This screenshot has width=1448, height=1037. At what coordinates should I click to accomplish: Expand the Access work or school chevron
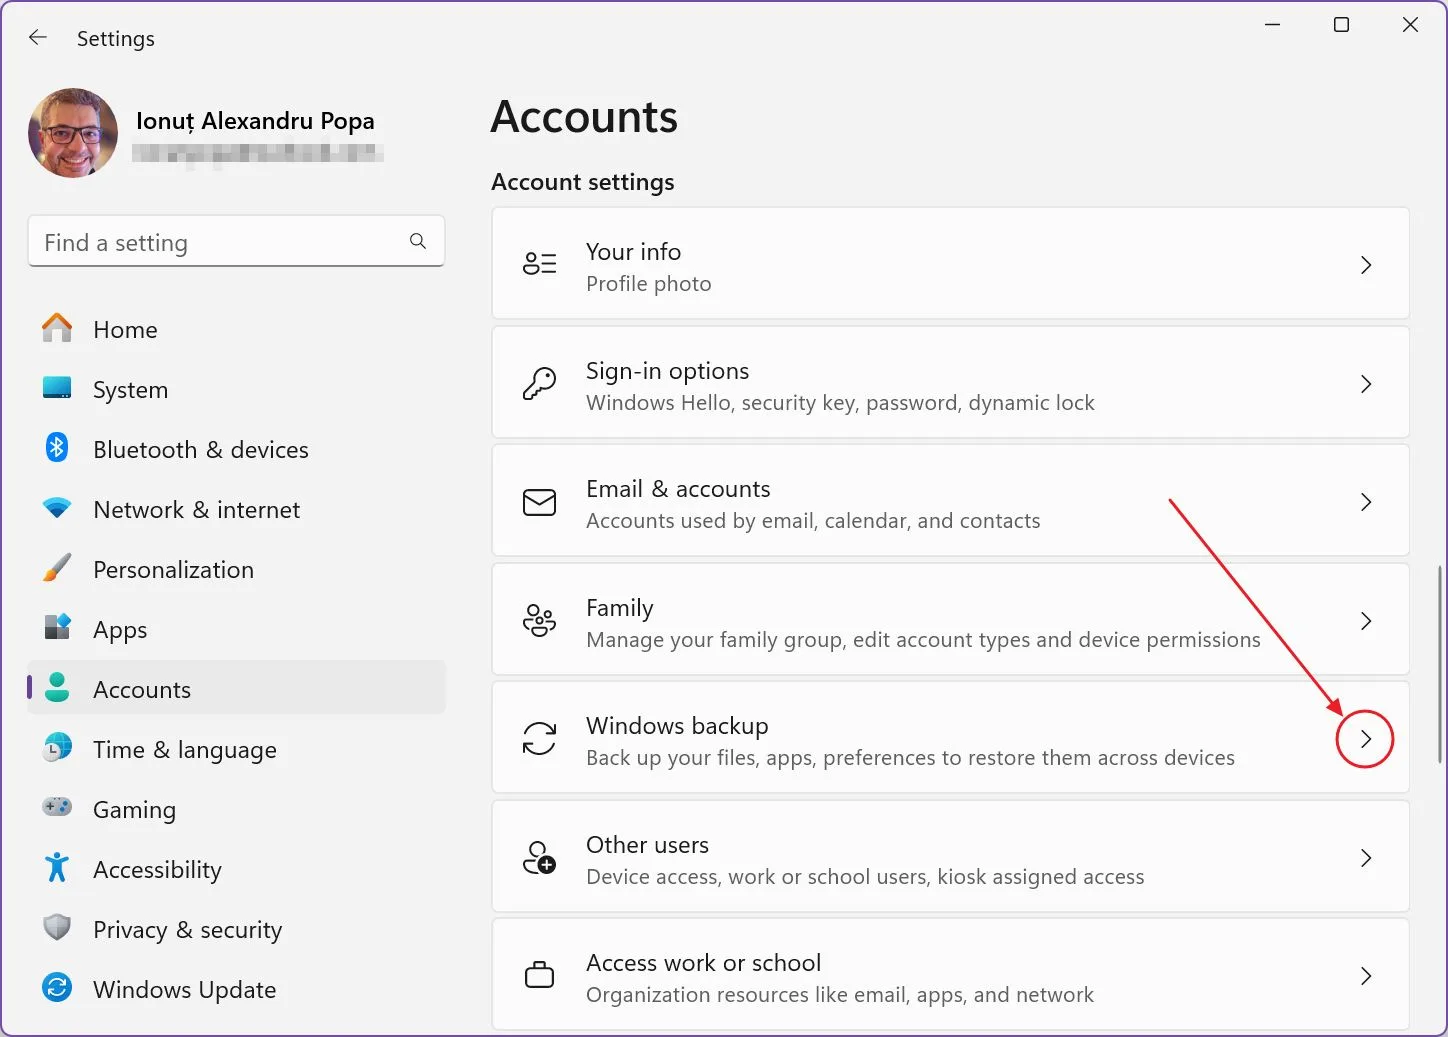click(x=1365, y=976)
